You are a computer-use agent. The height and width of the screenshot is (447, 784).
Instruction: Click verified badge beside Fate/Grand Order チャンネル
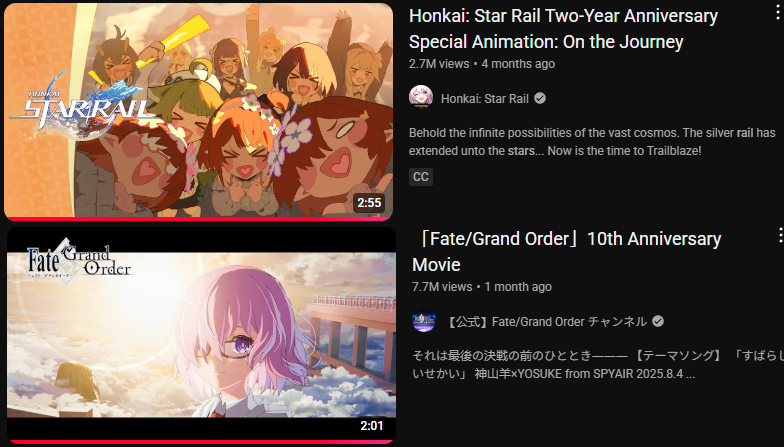[658, 321]
